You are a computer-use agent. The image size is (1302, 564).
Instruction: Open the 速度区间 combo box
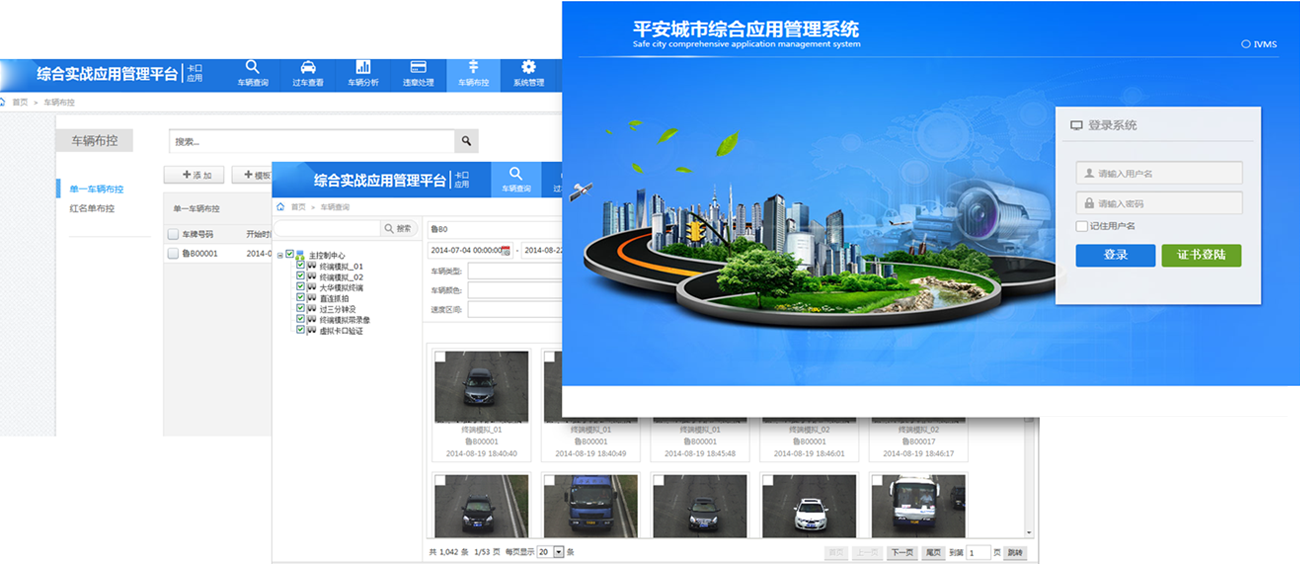[x=515, y=309]
